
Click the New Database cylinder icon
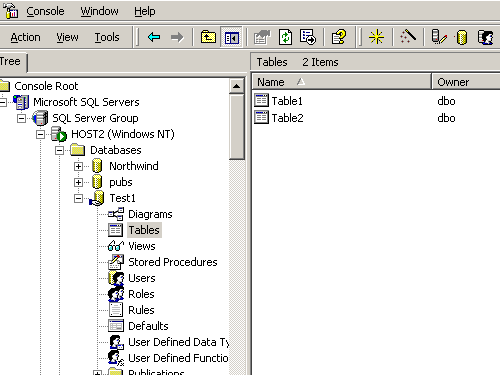462,37
